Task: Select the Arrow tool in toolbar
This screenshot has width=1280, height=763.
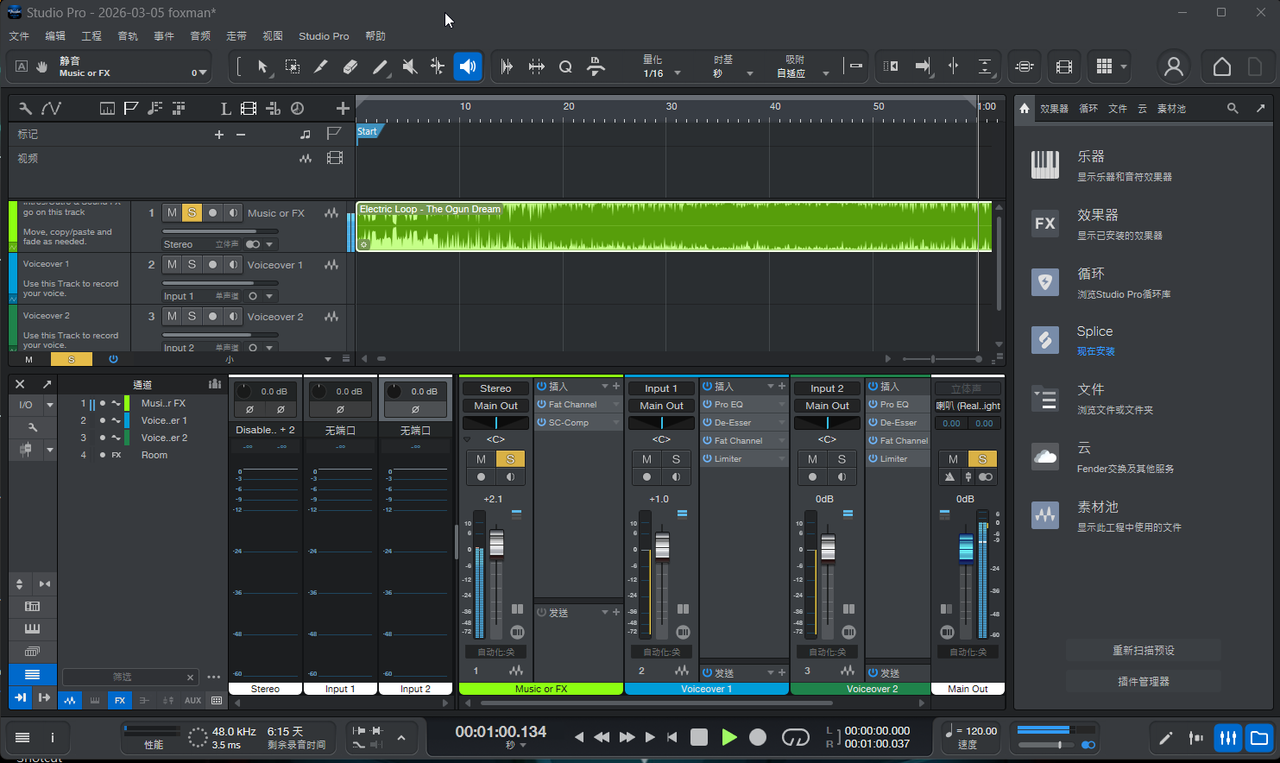Action: click(263, 67)
